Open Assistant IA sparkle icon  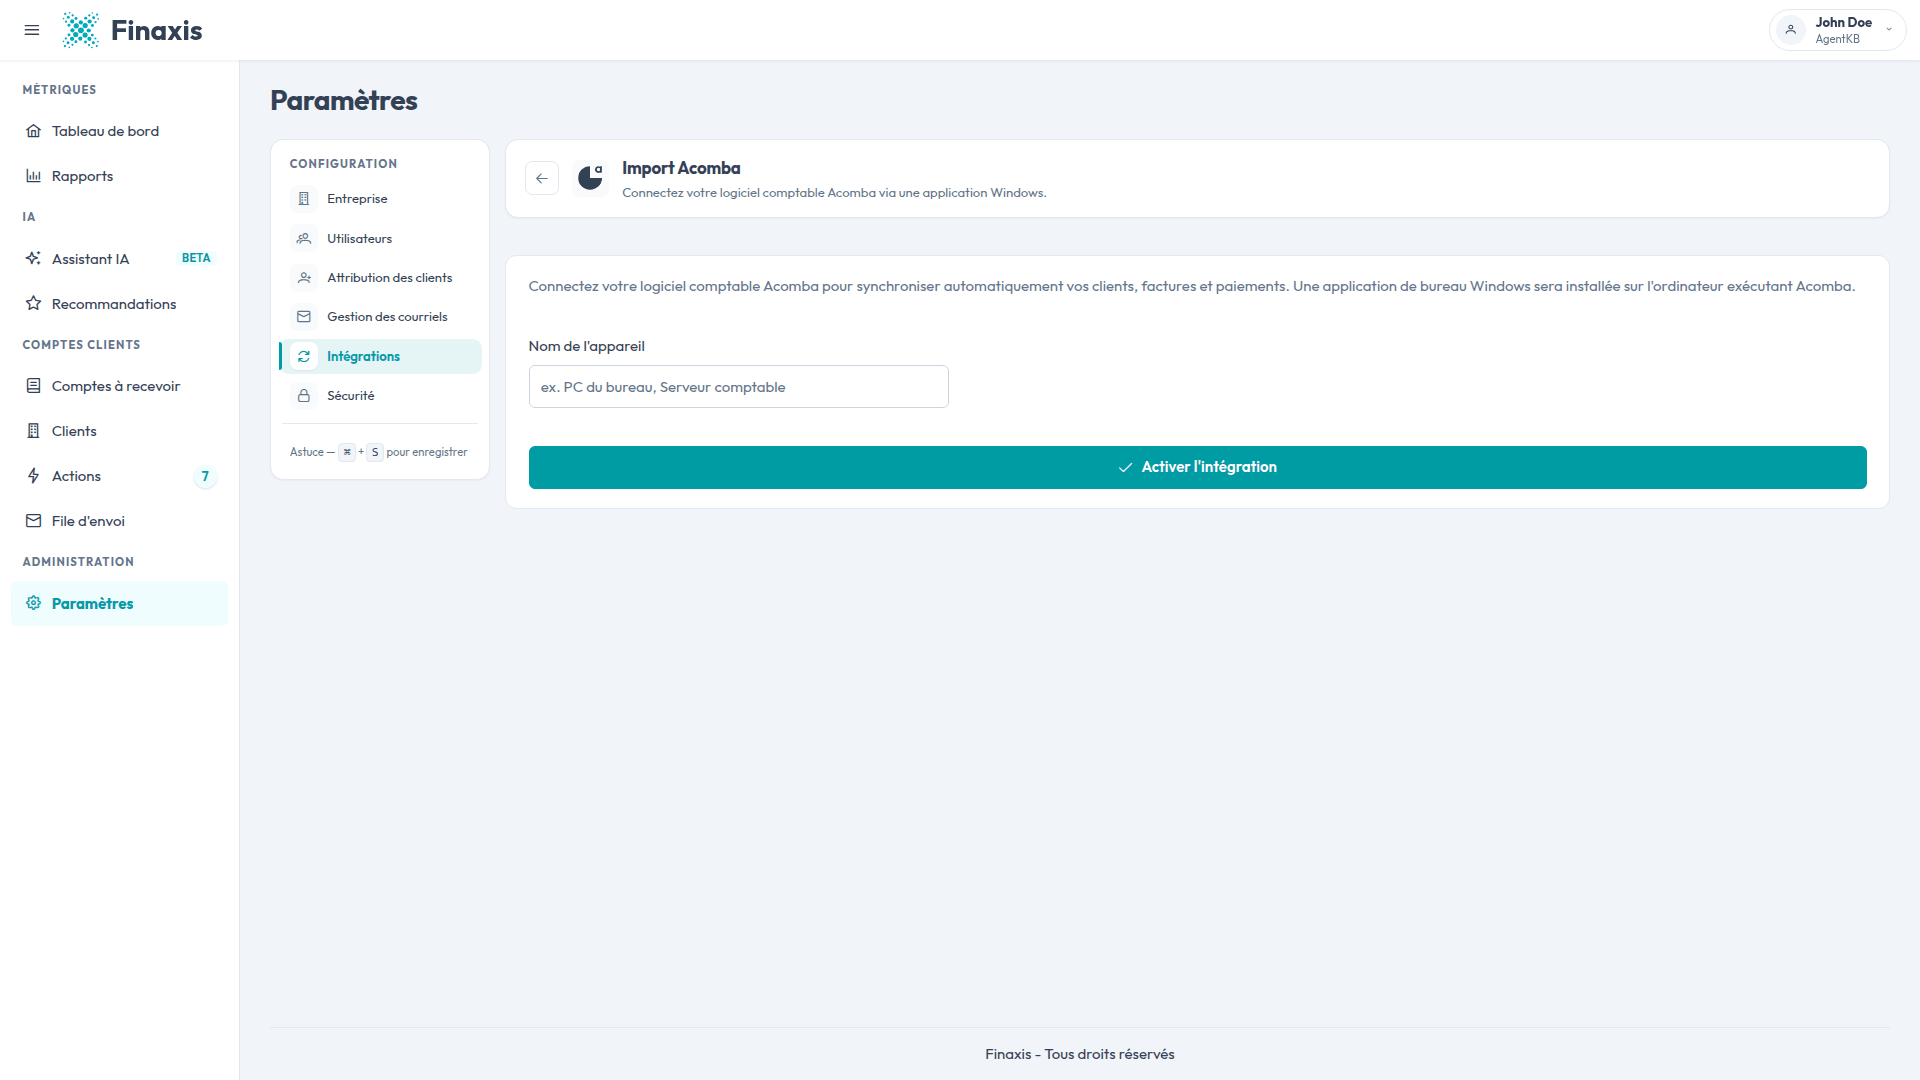(x=33, y=258)
